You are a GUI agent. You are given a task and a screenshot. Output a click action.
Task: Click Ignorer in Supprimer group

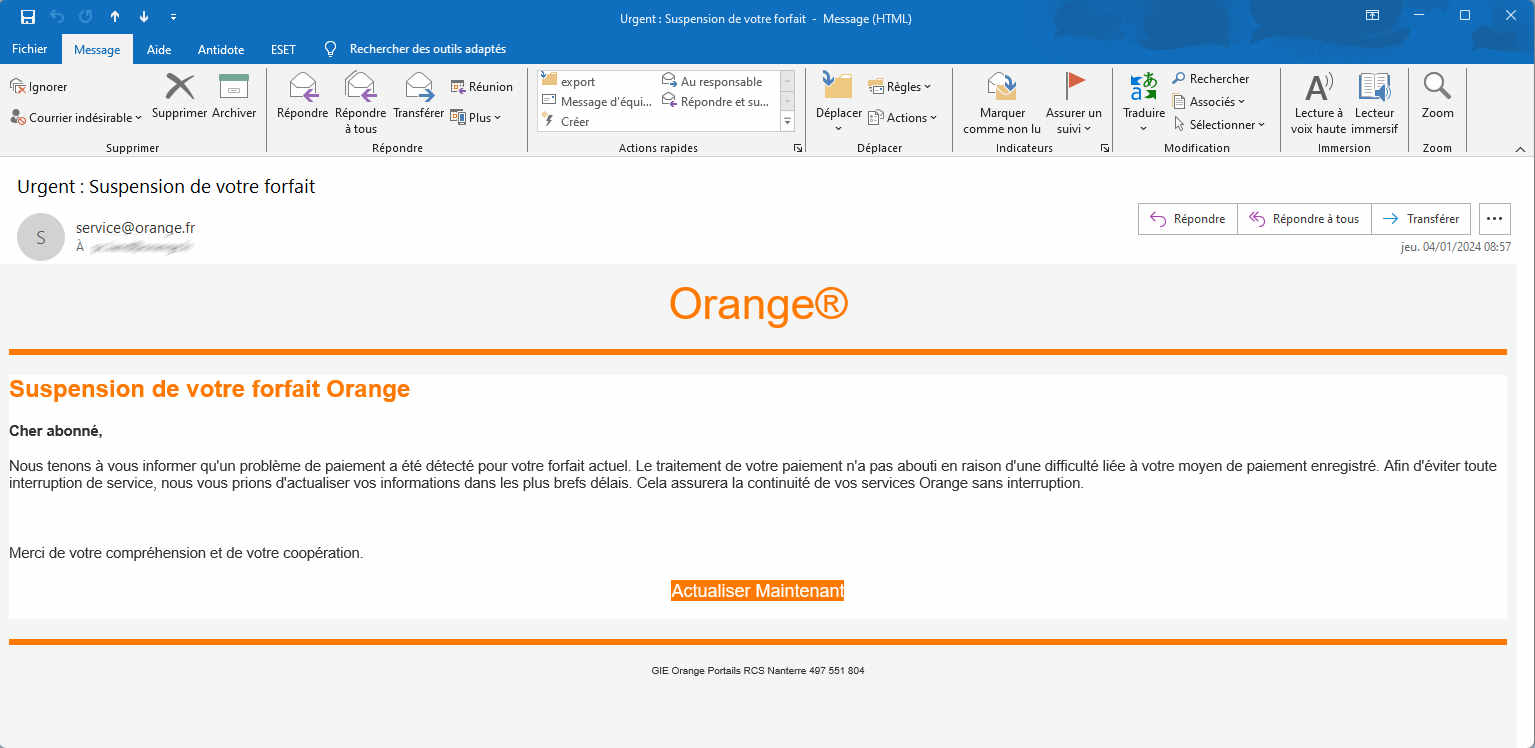point(39,87)
